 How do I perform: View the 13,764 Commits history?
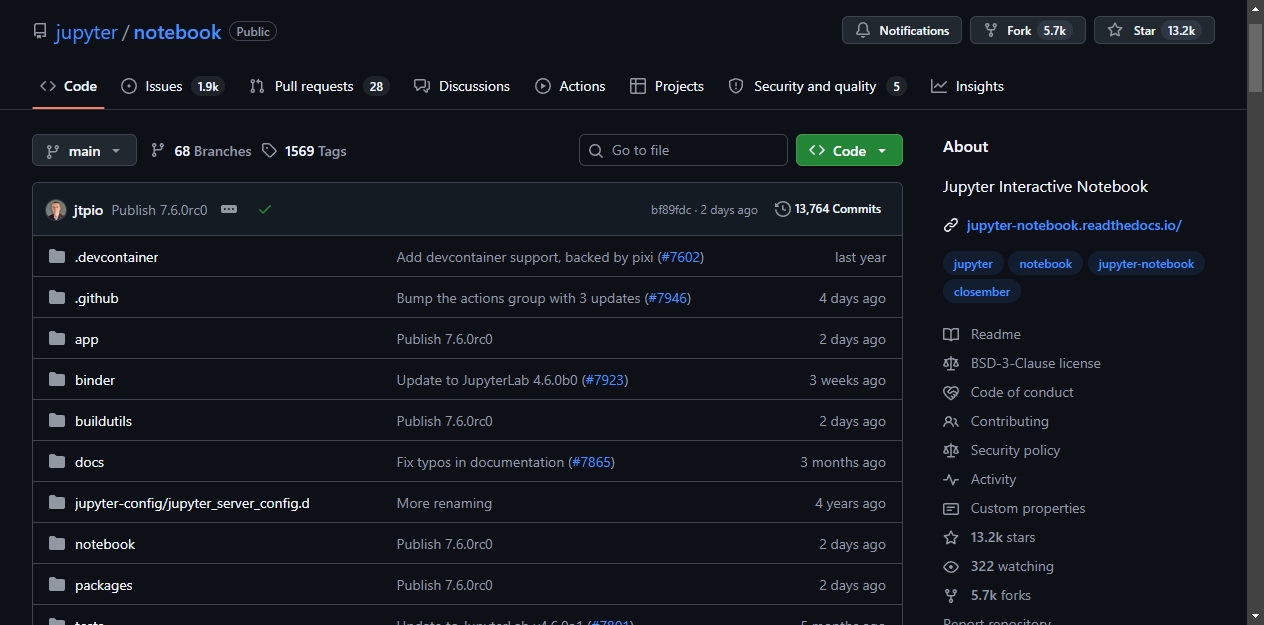(x=828, y=209)
